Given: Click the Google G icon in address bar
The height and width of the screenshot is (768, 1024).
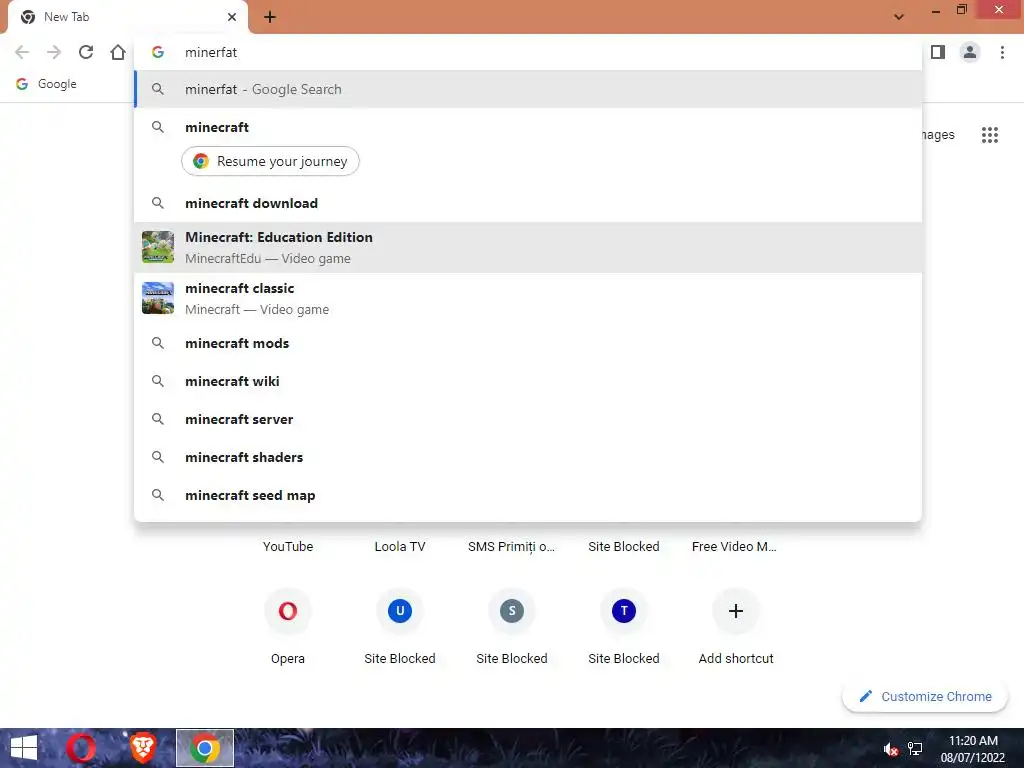Looking at the screenshot, I should click(158, 52).
